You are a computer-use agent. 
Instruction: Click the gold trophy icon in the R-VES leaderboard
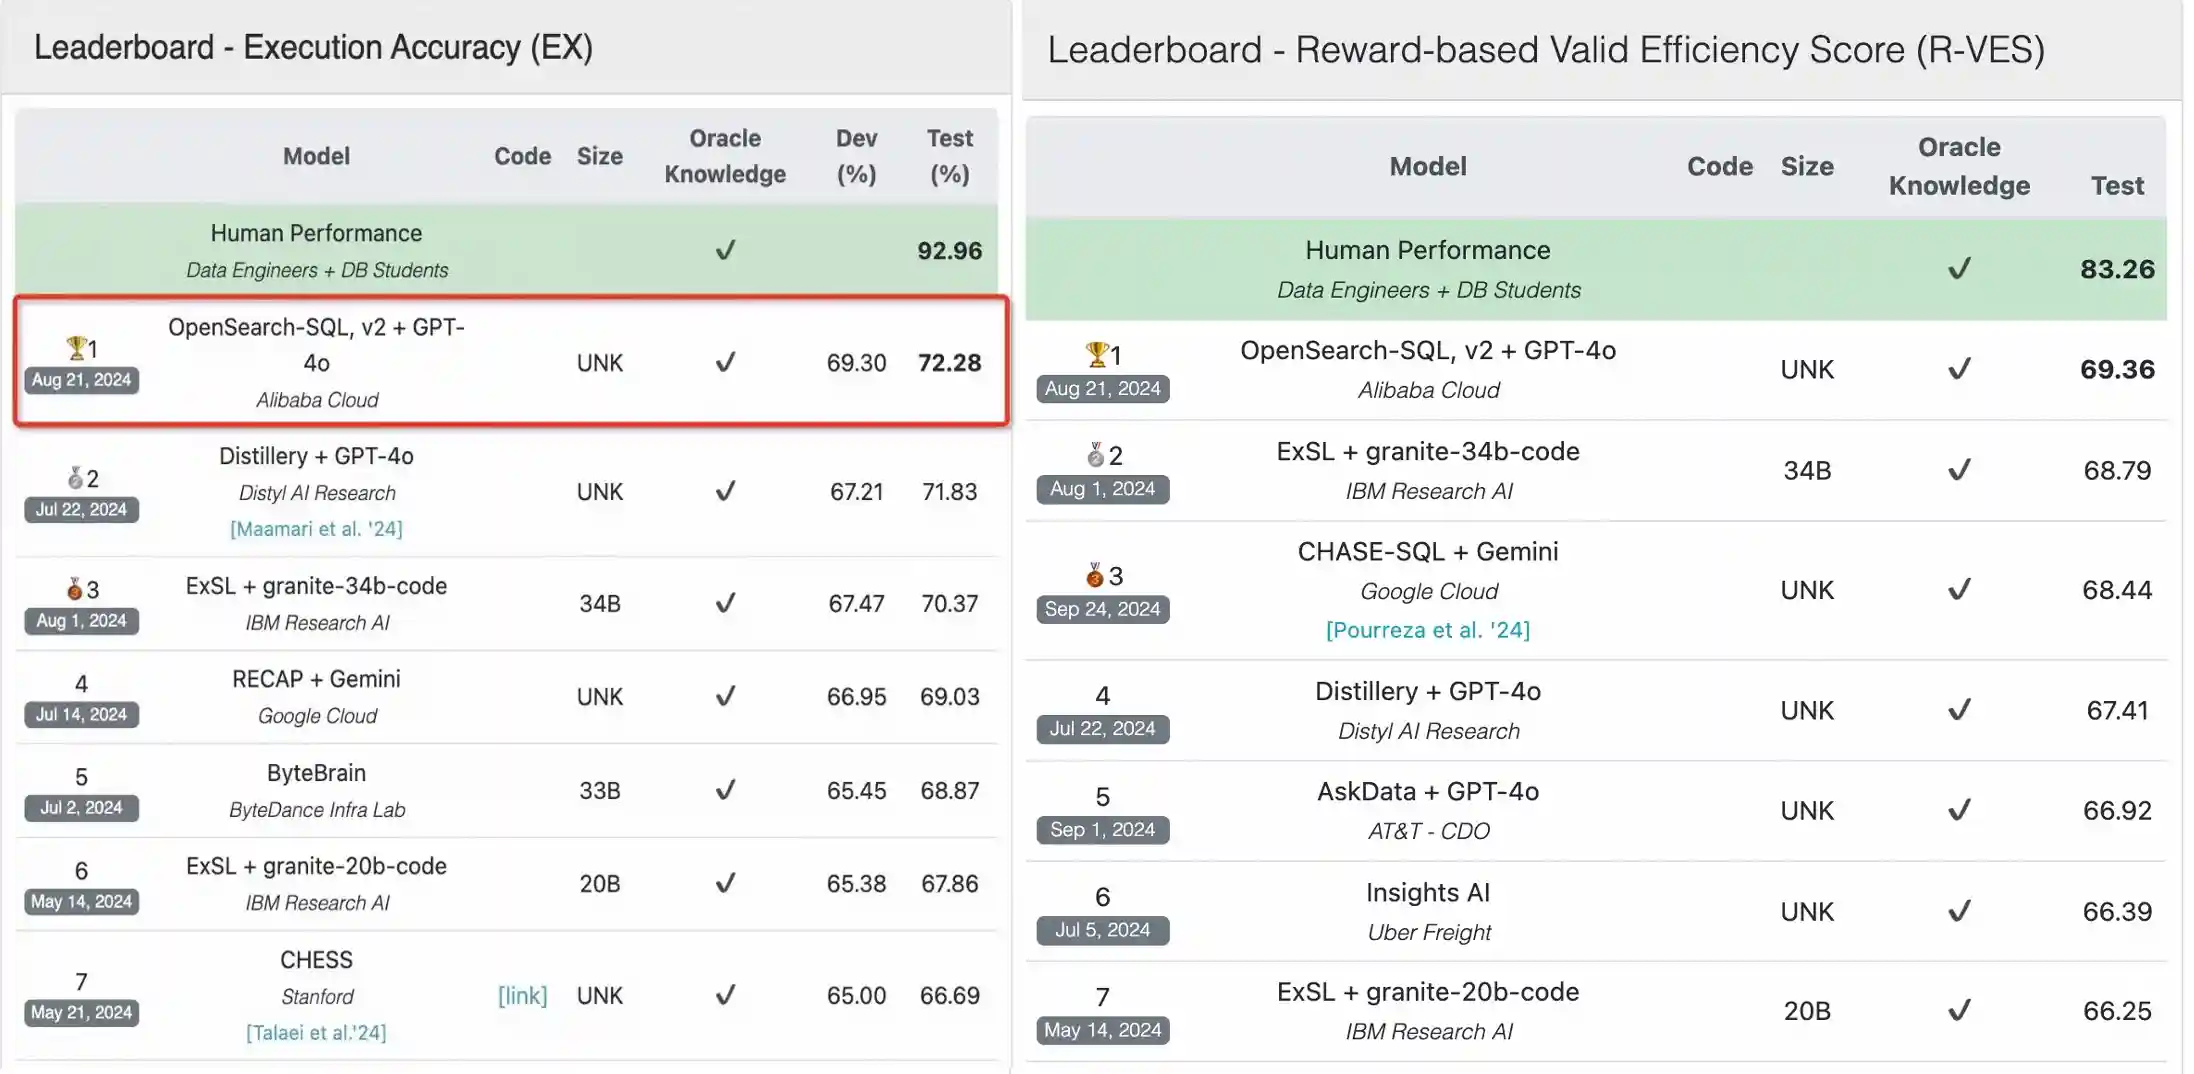1096,354
